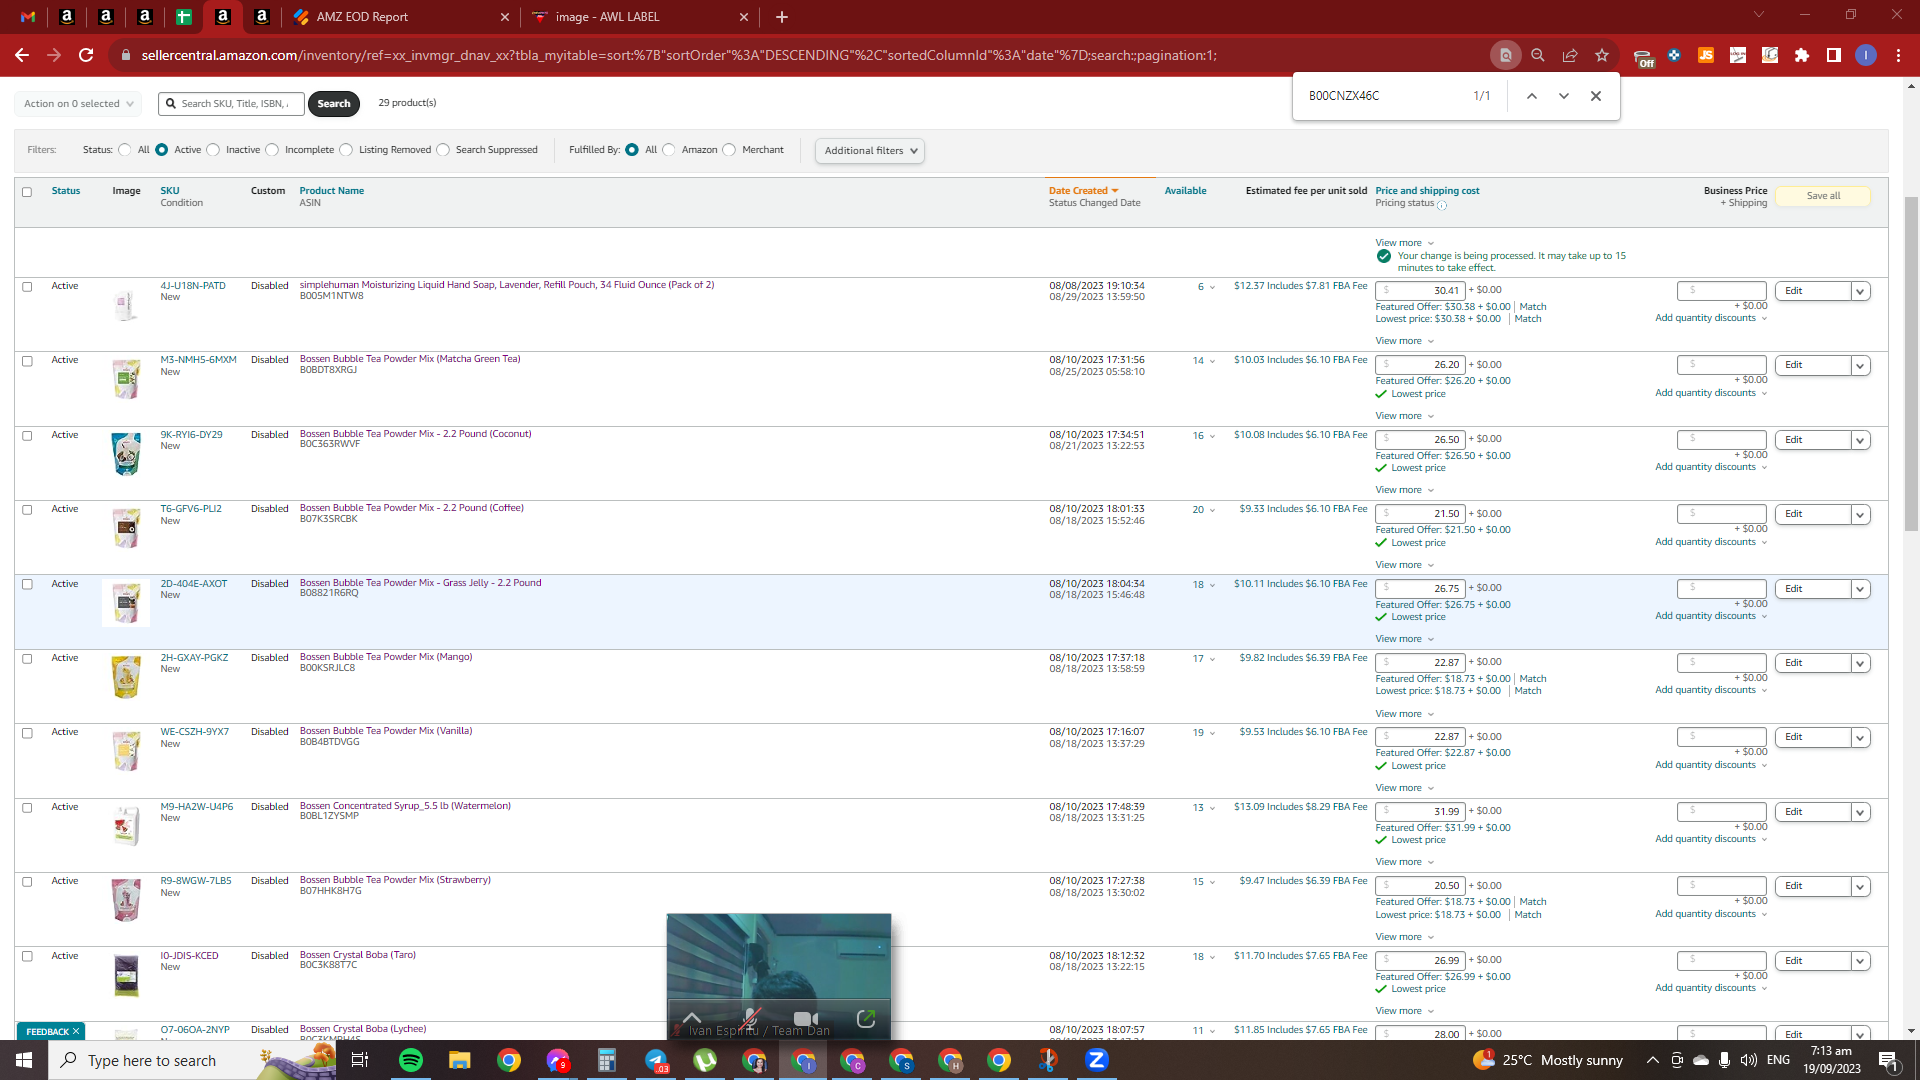Sort the table by Date Created
Viewport: 1920px width, 1080px height.
[x=1083, y=191]
